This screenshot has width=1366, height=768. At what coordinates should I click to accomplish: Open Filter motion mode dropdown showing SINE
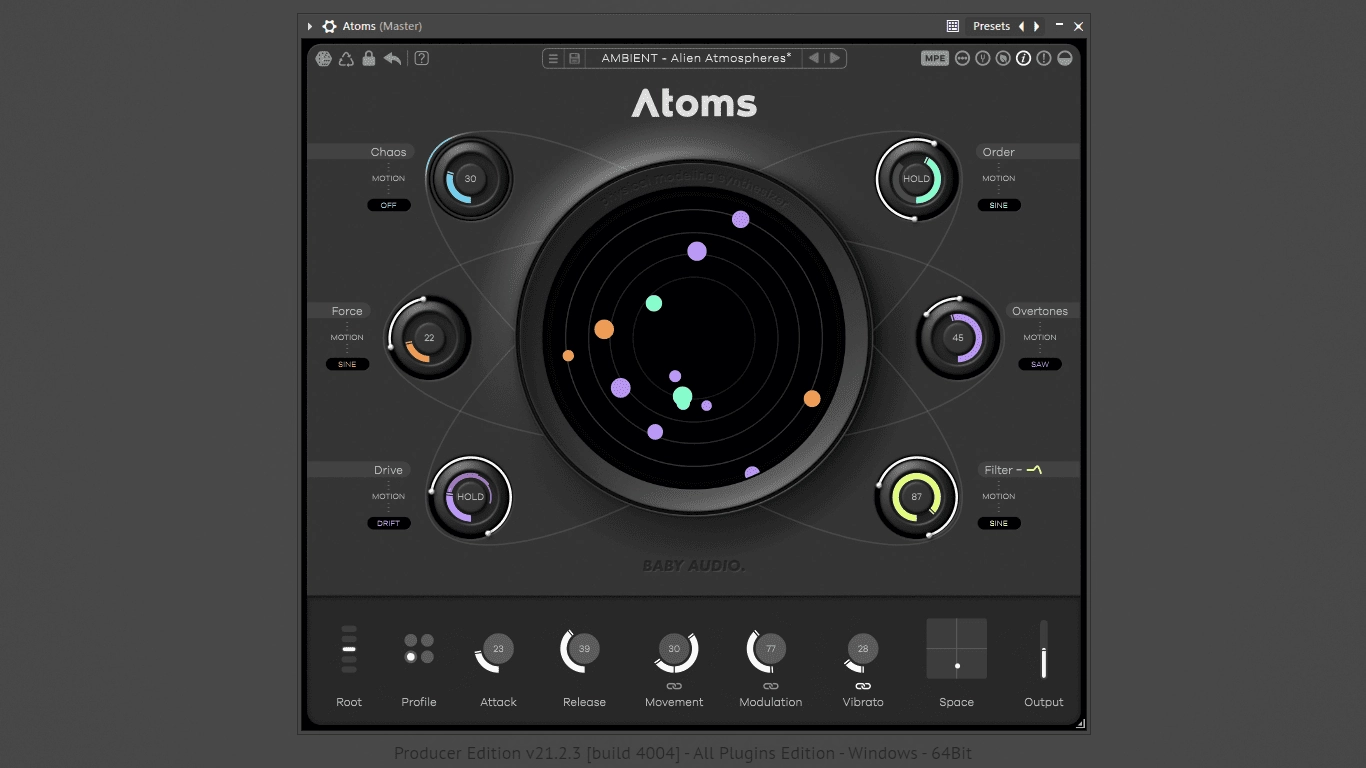click(x=999, y=523)
